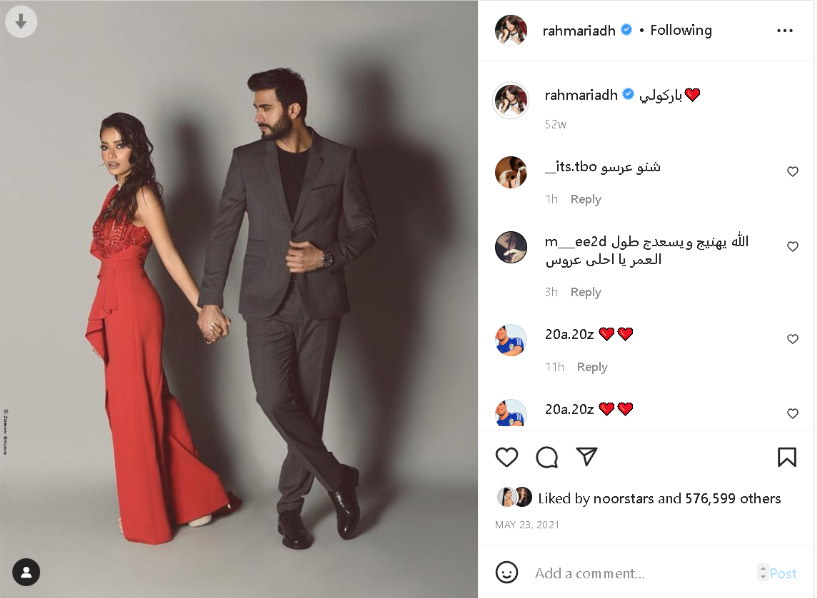Reply to the 11h 20a.20z comment
Image resolution: width=817 pixels, height=598 pixels.
click(592, 367)
